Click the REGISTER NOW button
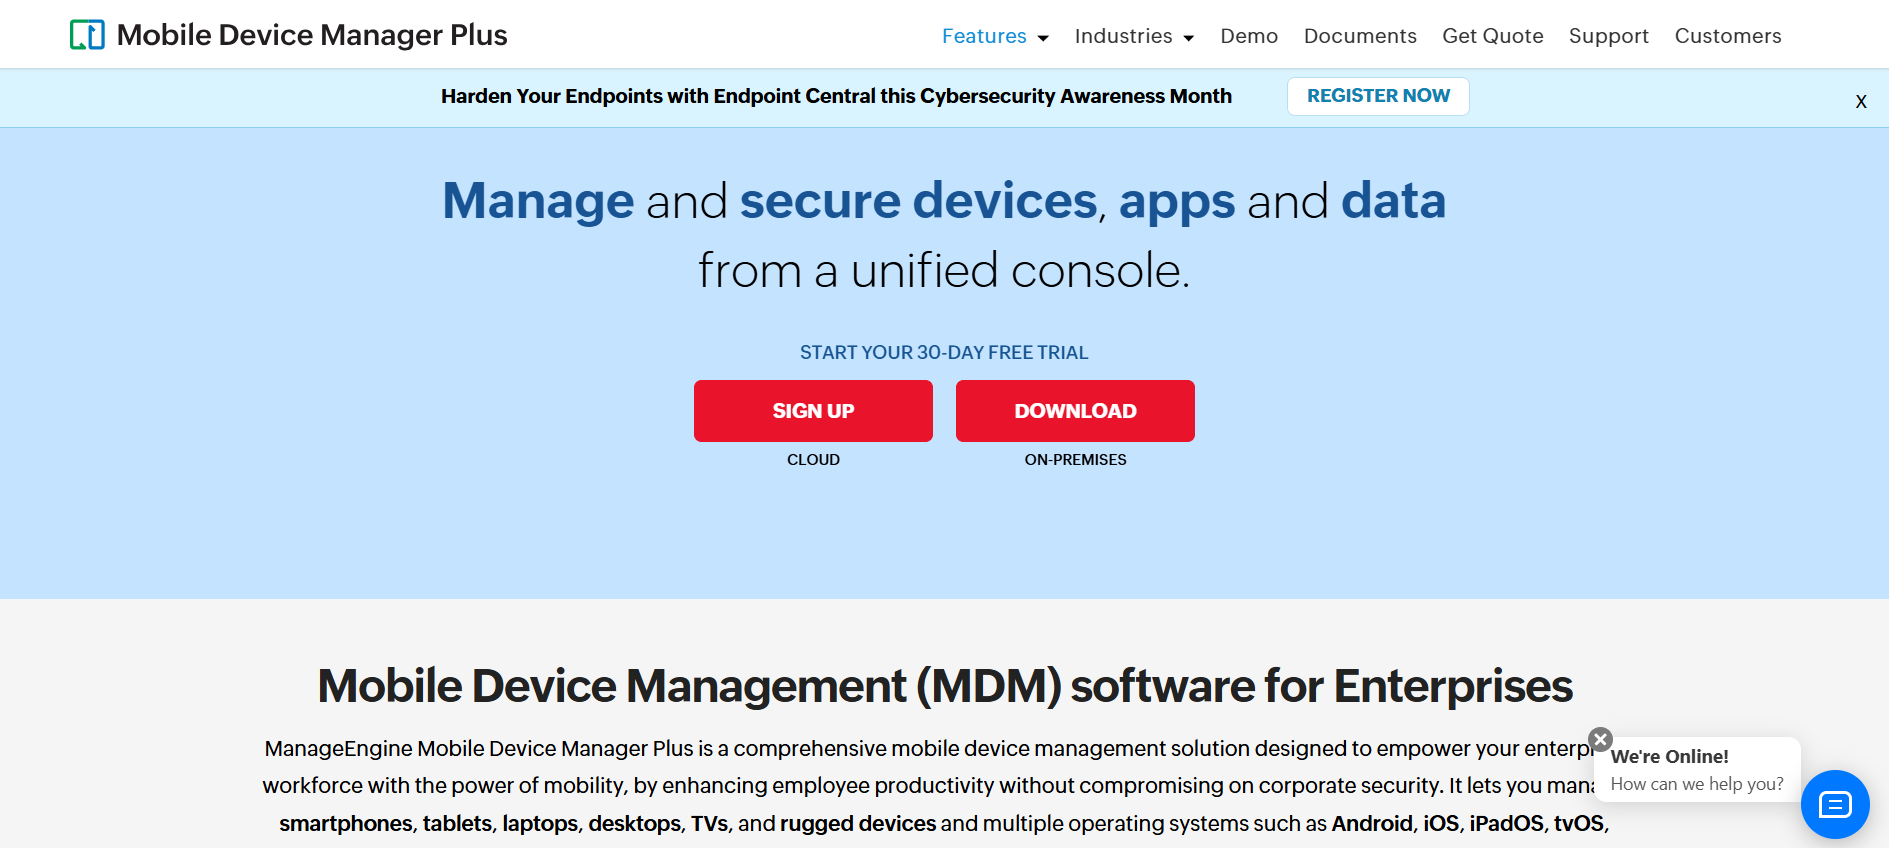Image resolution: width=1889 pixels, height=848 pixels. 1378,96
